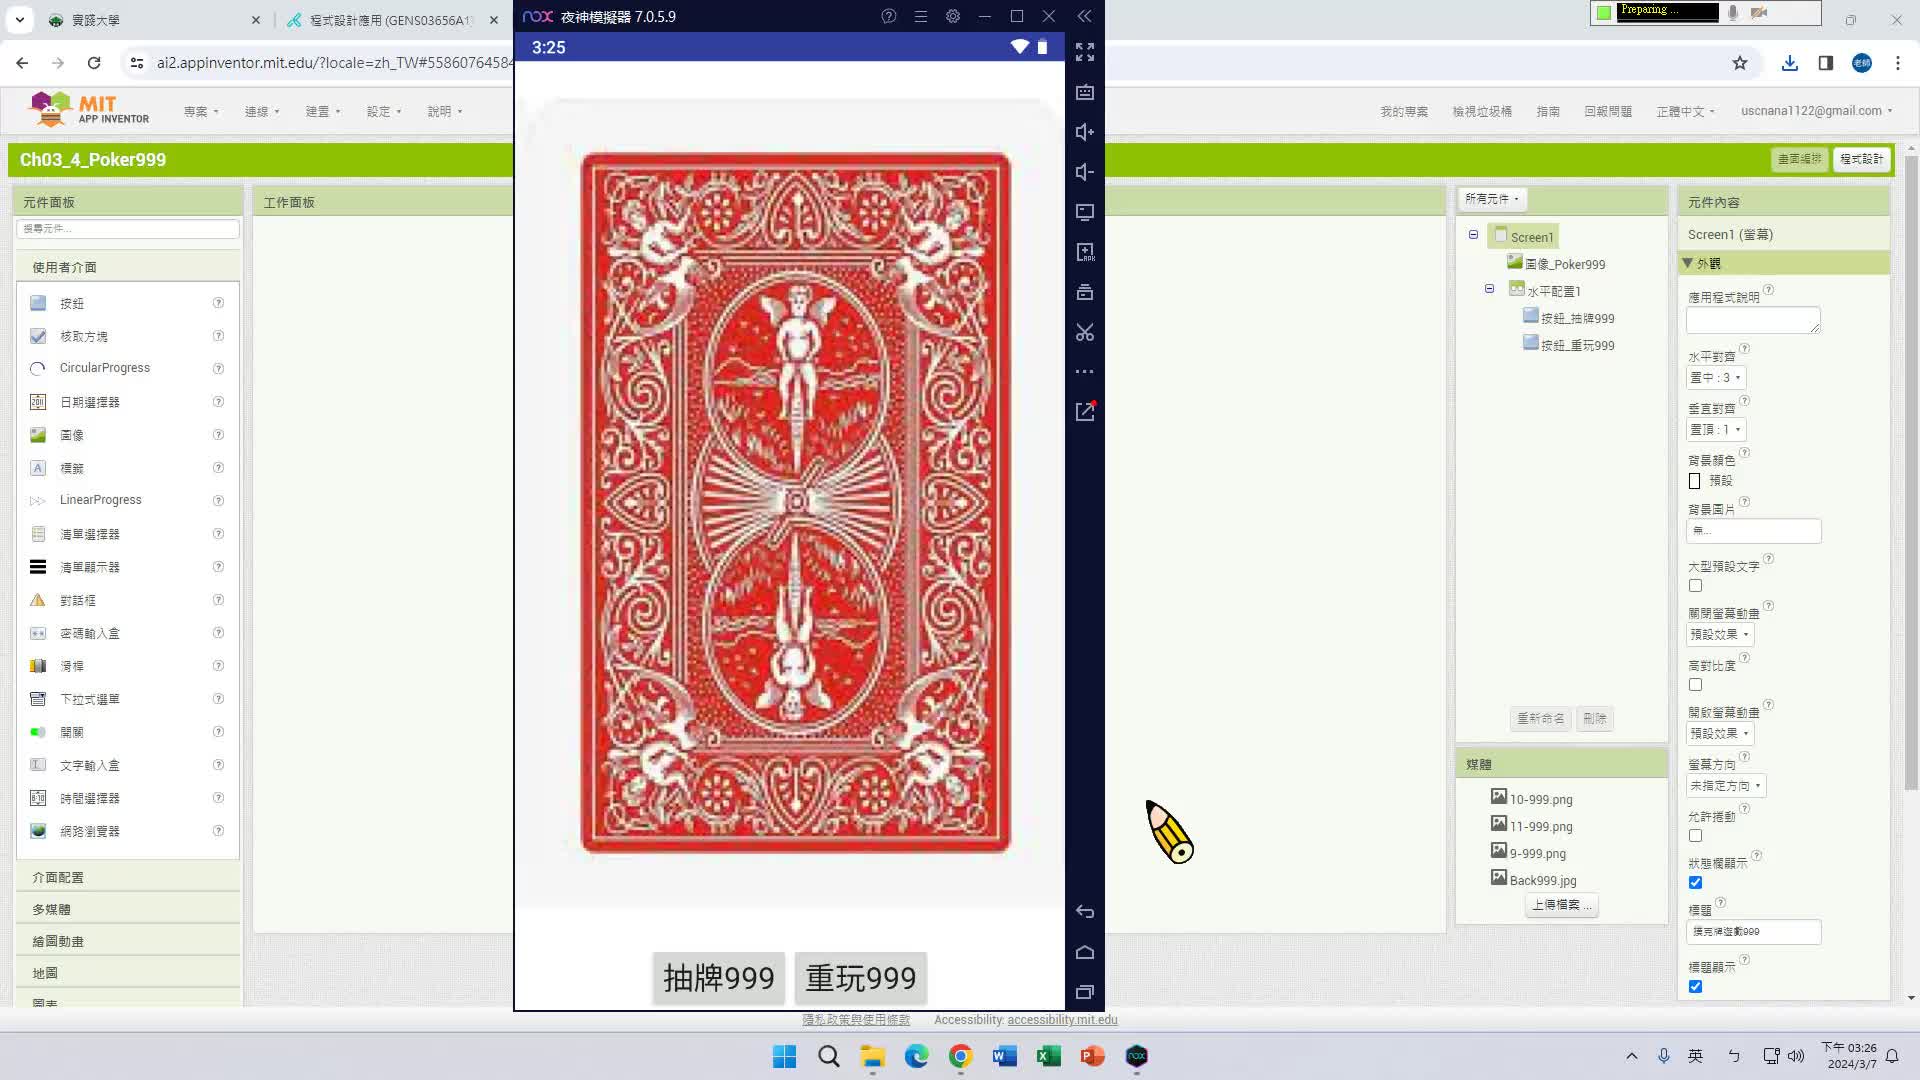This screenshot has width=1920, height=1080.
Task: Open 水平對齊 dropdown (置中:3)
Action: click(1716, 378)
